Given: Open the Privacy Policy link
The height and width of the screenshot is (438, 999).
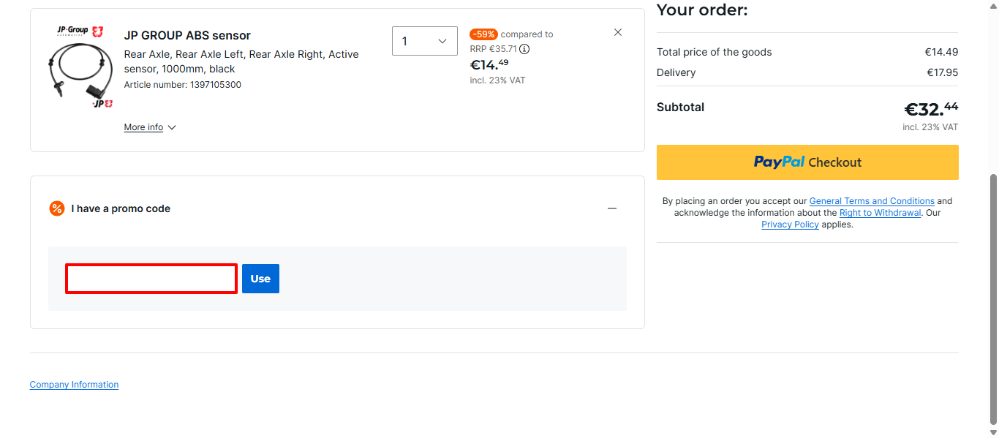Looking at the screenshot, I should 790,225.
